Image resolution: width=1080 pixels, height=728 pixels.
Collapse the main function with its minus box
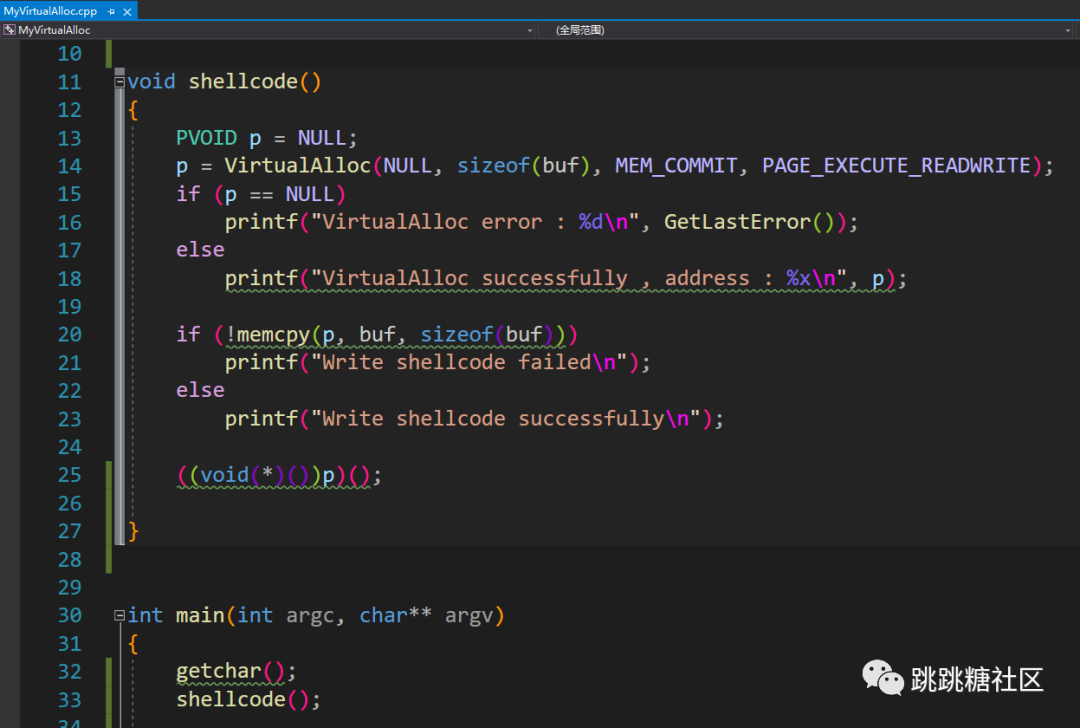click(118, 614)
